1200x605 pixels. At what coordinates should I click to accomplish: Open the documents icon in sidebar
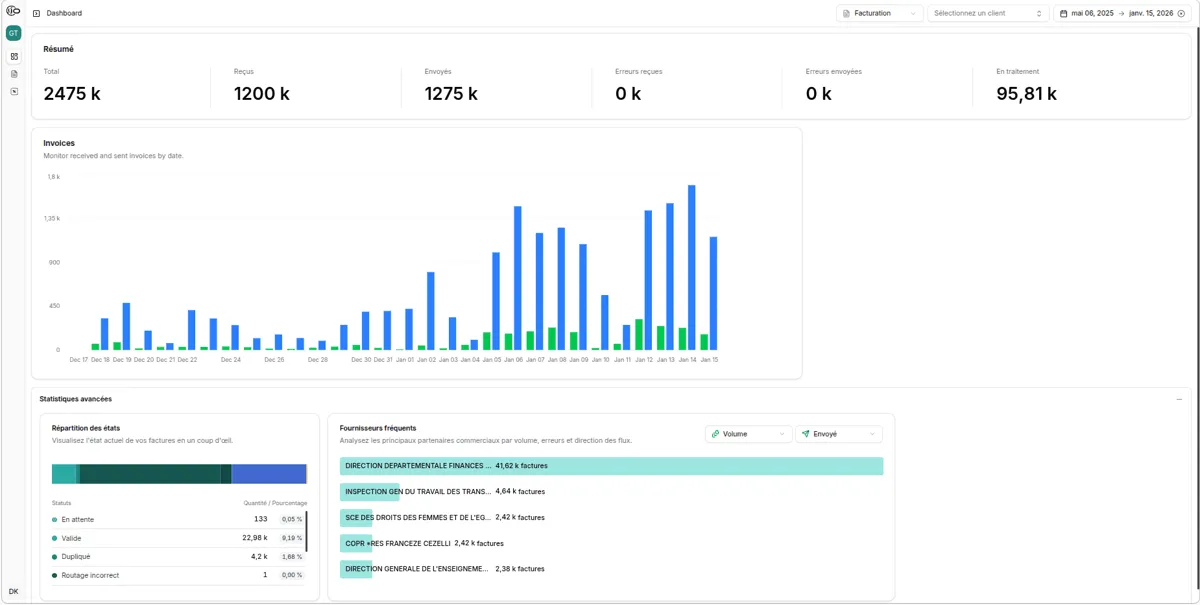click(x=14, y=74)
